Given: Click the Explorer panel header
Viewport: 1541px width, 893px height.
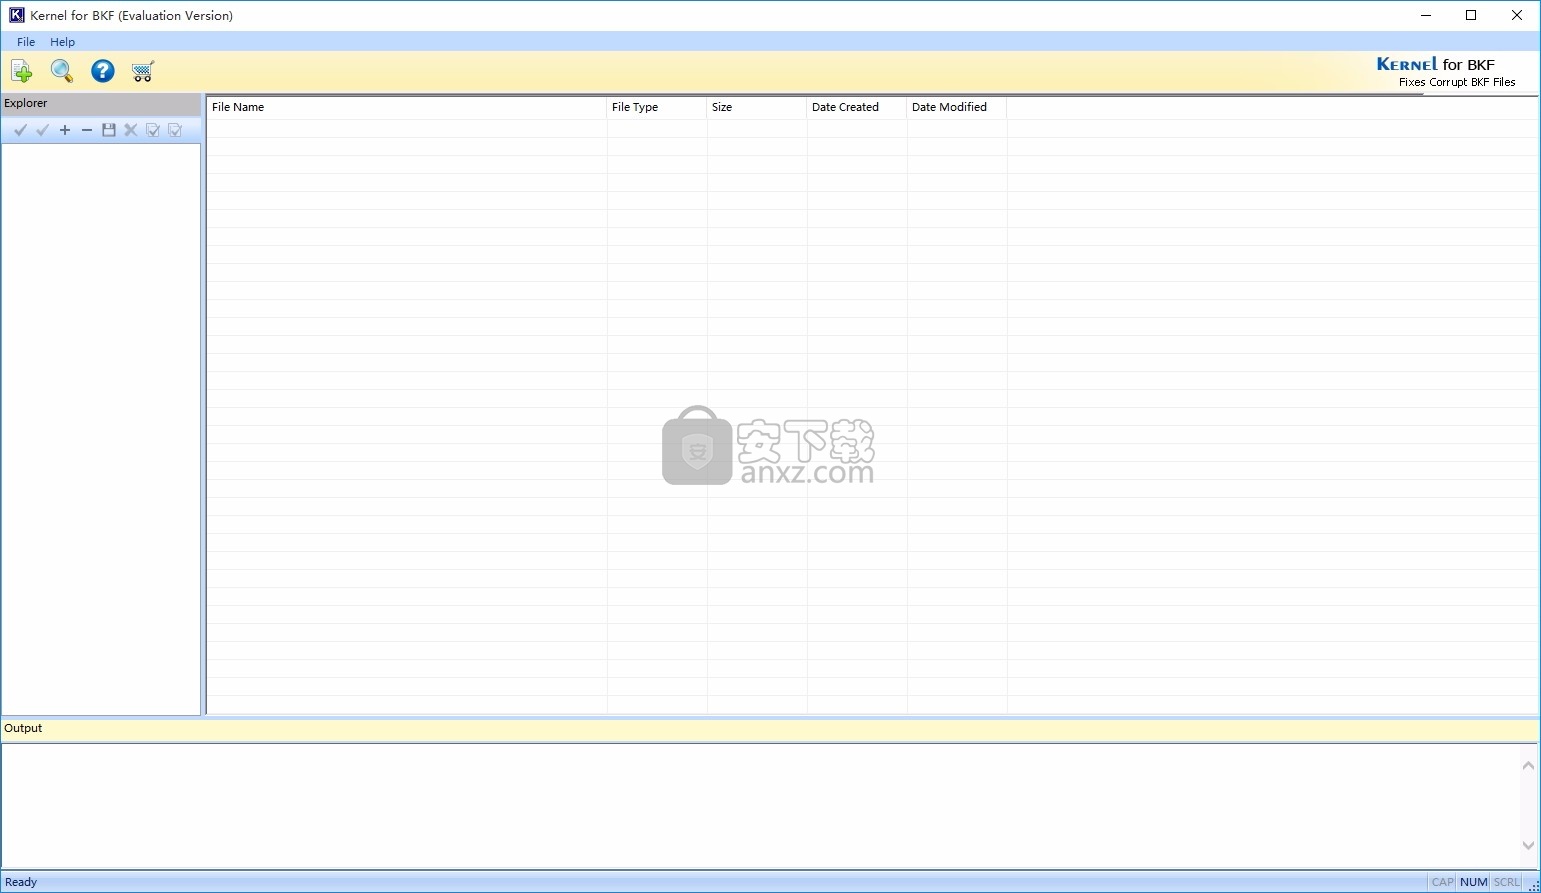Looking at the screenshot, I should 101,103.
